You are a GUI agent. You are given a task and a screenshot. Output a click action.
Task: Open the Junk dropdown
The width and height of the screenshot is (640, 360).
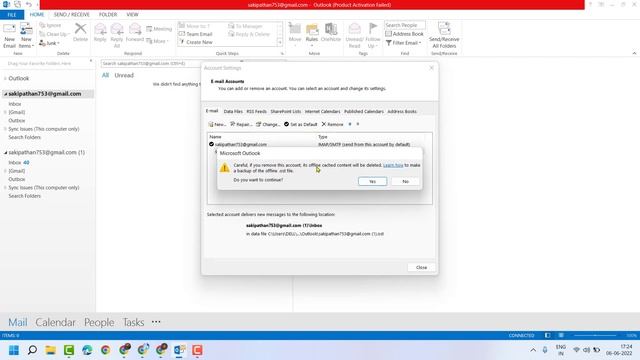click(49, 43)
